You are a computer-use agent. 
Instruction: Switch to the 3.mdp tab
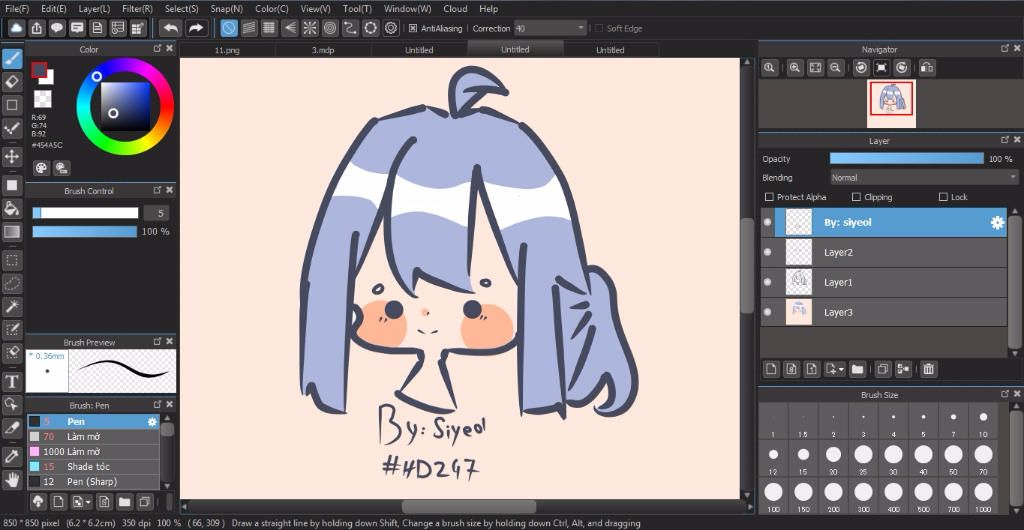(323, 50)
